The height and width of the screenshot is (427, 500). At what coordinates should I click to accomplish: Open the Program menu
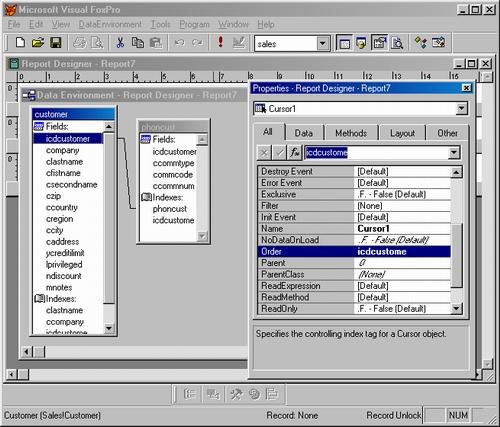click(x=194, y=24)
